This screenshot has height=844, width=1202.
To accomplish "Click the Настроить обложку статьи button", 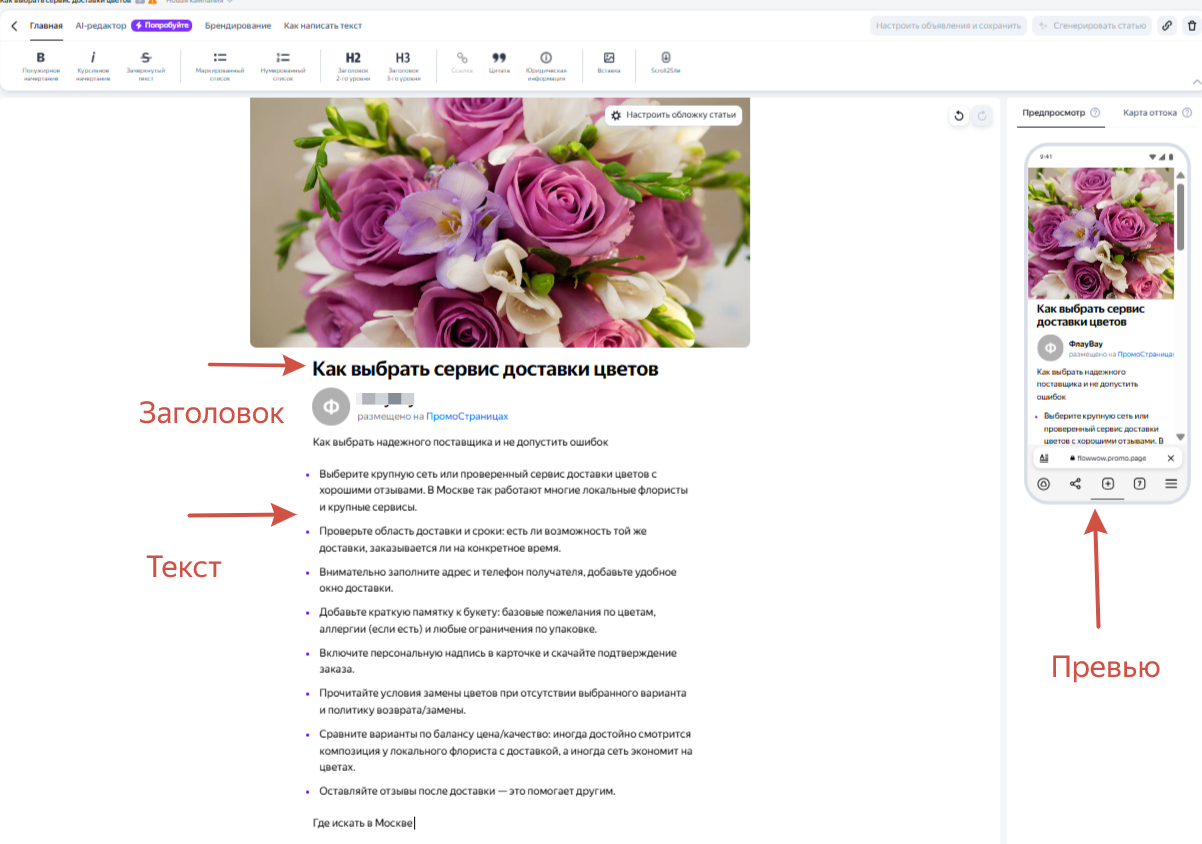I will coord(673,115).
